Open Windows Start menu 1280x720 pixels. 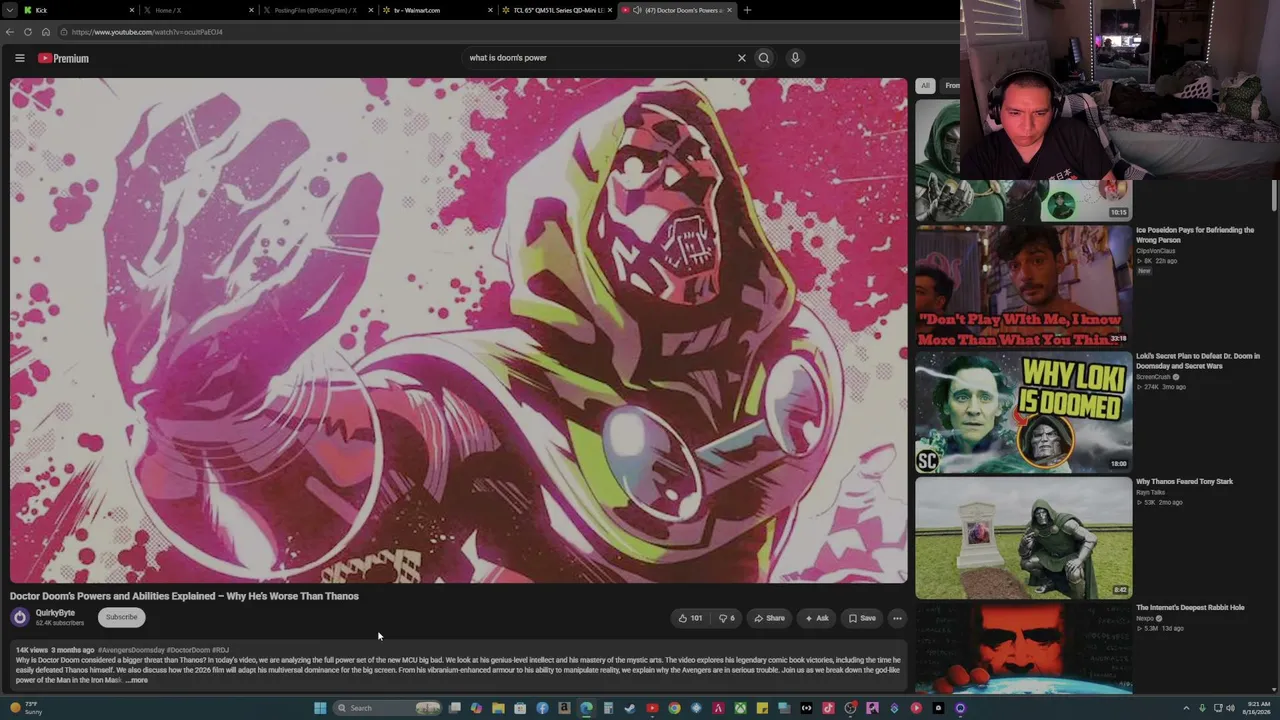(320, 708)
